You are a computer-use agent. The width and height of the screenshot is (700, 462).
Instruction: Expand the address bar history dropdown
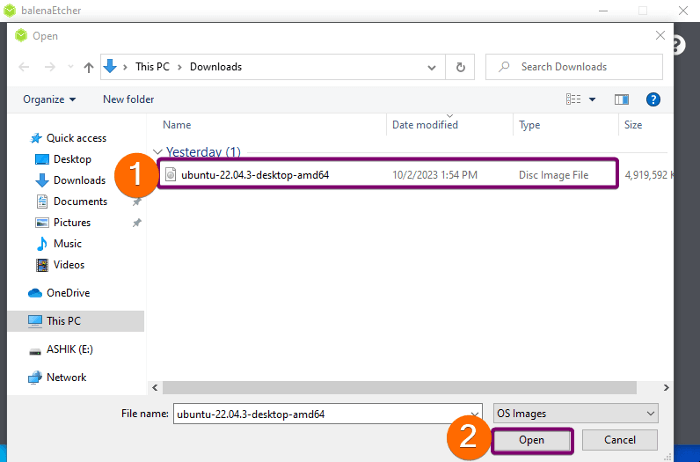coord(431,67)
